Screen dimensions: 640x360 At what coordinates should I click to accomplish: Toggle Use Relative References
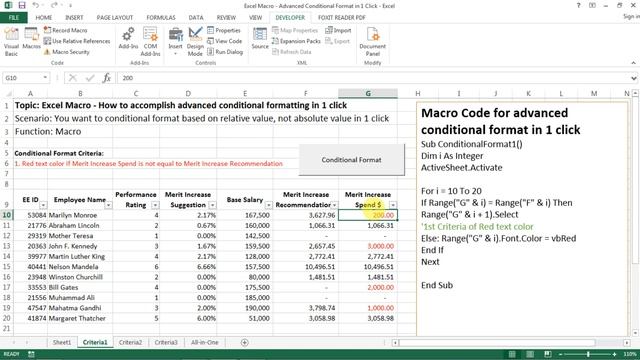(x=77, y=41)
